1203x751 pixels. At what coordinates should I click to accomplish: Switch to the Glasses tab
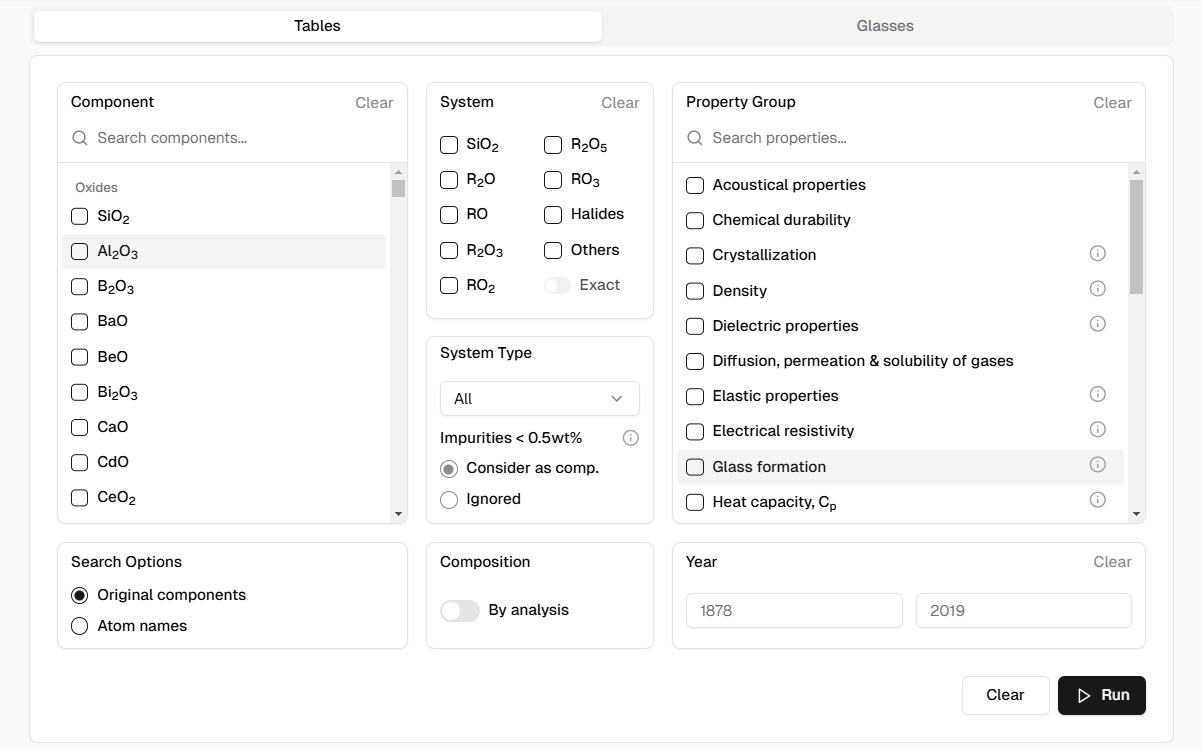885,26
